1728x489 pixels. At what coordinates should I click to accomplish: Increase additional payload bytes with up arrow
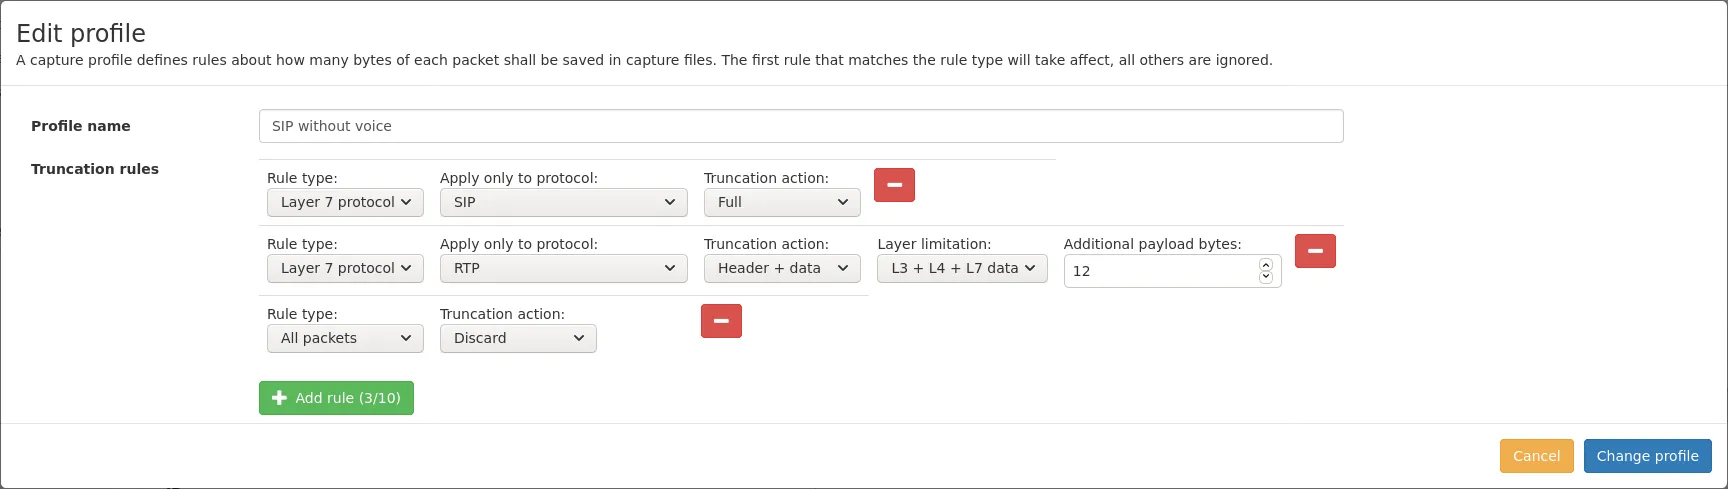pyautogui.click(x=1266, y=265)
